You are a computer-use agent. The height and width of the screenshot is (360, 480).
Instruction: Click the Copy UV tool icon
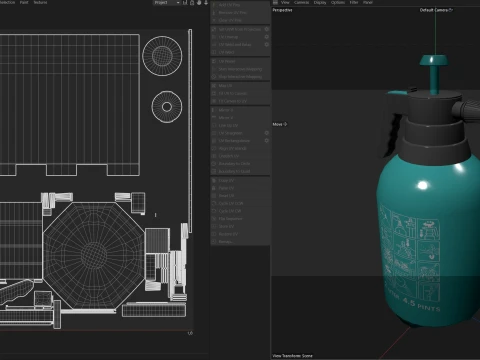tap(214, 180)
